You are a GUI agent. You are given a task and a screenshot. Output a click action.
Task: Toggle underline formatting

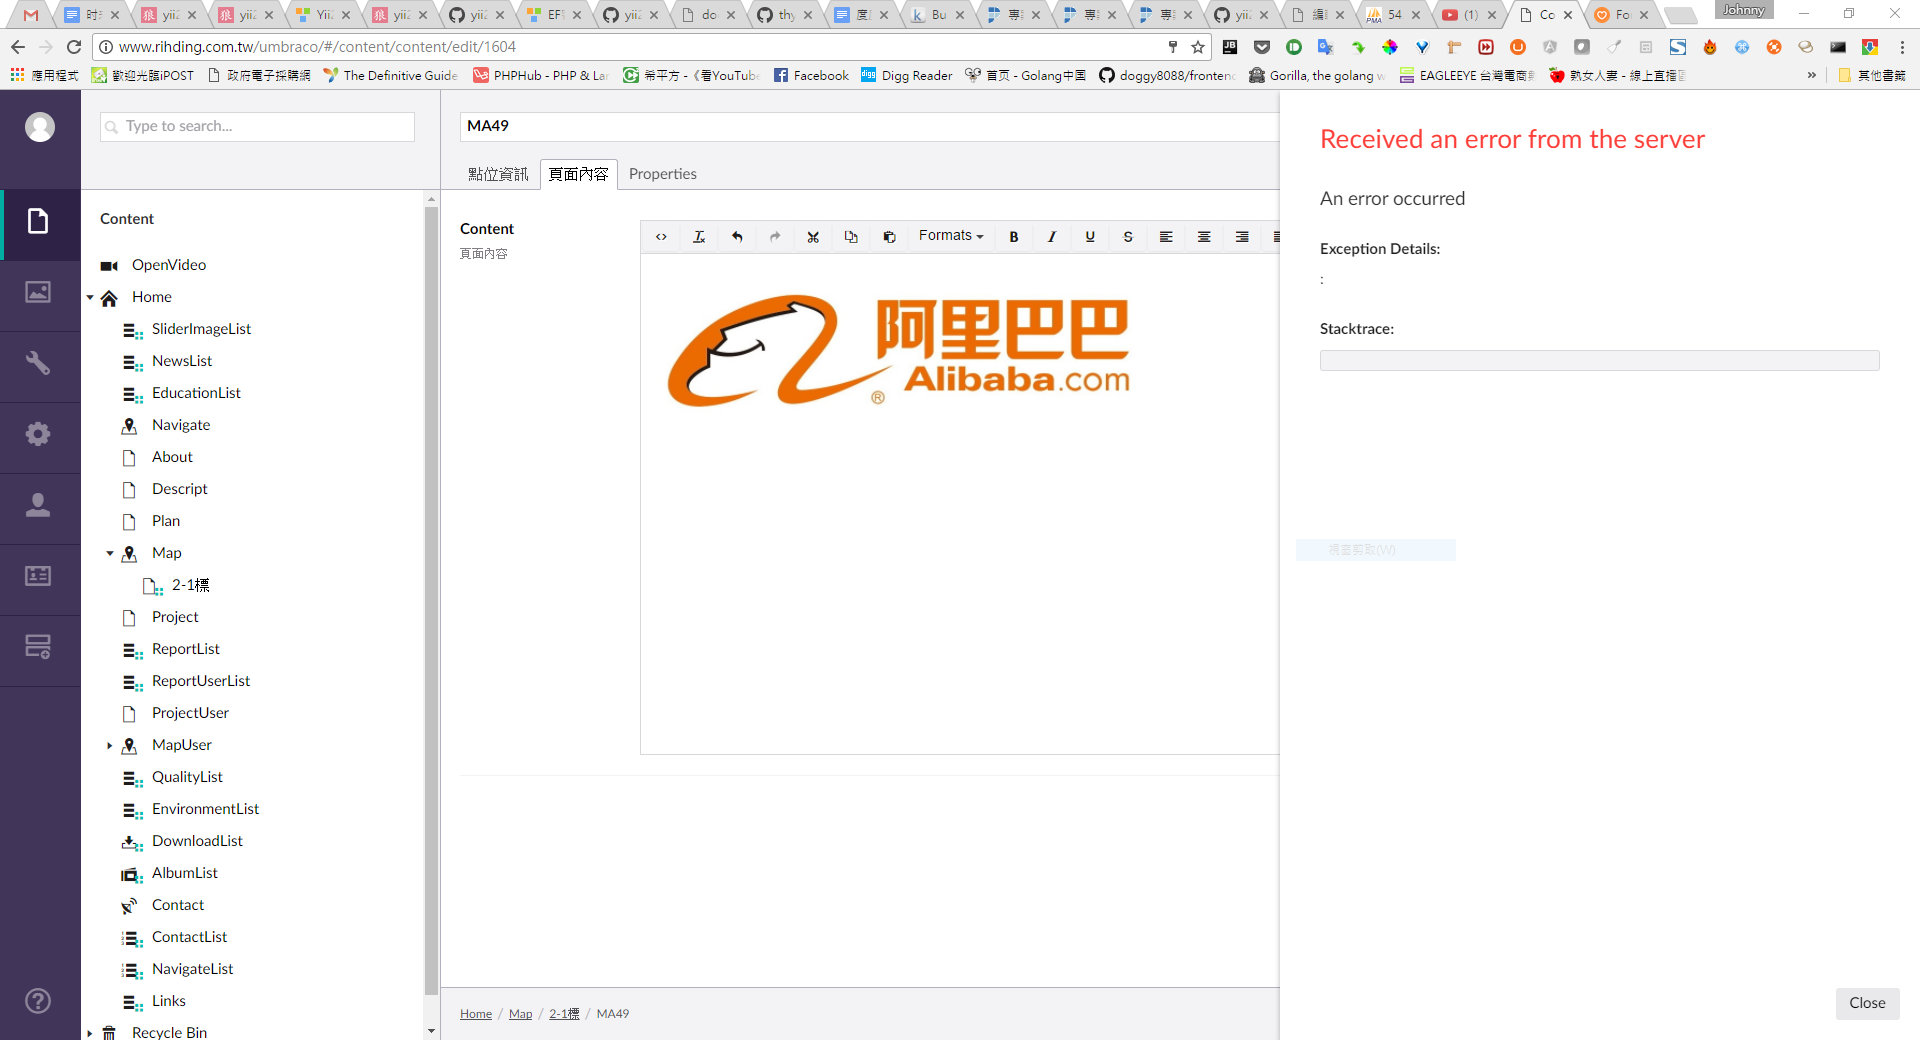point(1090,237)
